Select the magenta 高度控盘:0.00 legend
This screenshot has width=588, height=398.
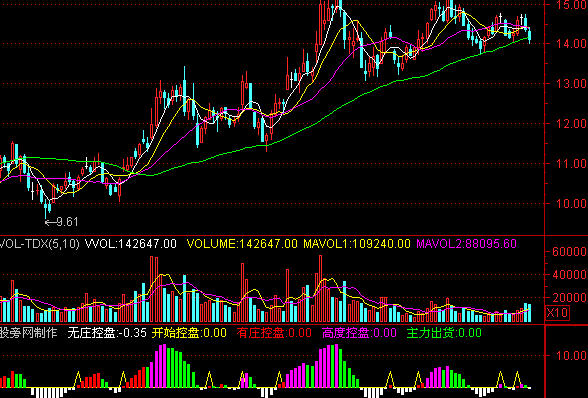[359, 333]
